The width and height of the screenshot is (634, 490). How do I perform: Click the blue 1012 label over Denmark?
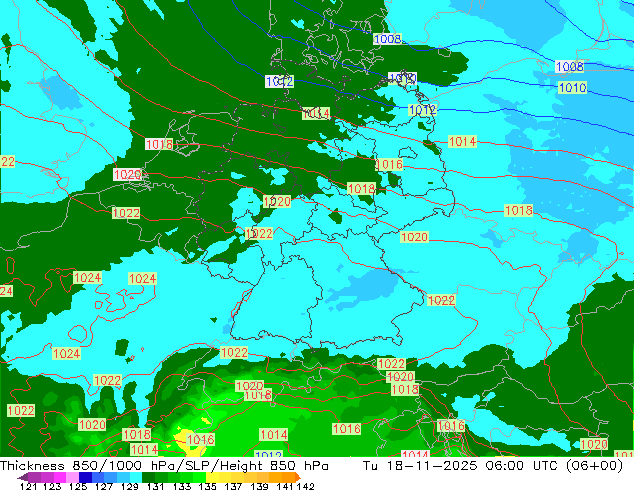pyautogui.click(x=279, y=82)
